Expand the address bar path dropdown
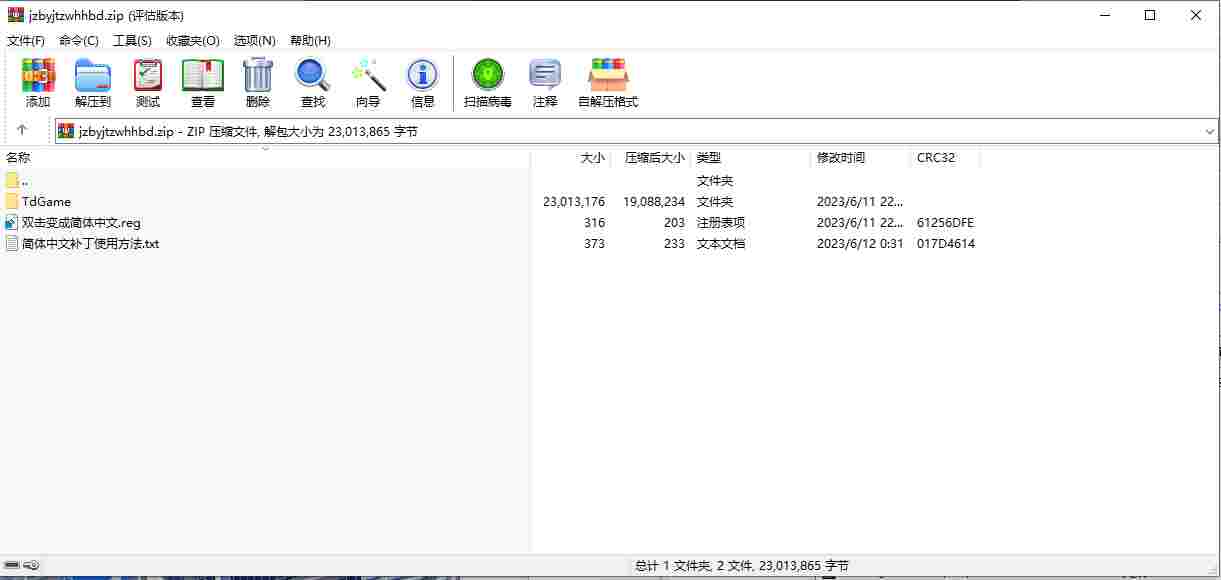The width and height of the screenshot is (1221, 580). click(1210, 131)
